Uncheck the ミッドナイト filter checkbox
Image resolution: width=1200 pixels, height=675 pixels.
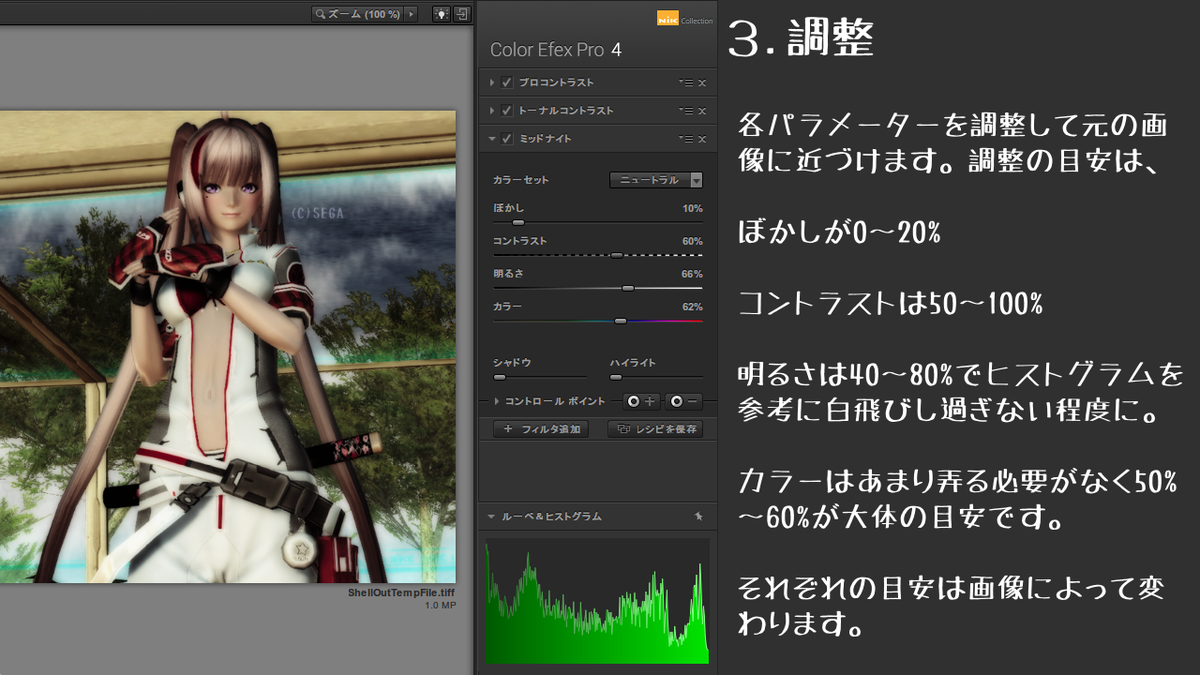point(507,138)
